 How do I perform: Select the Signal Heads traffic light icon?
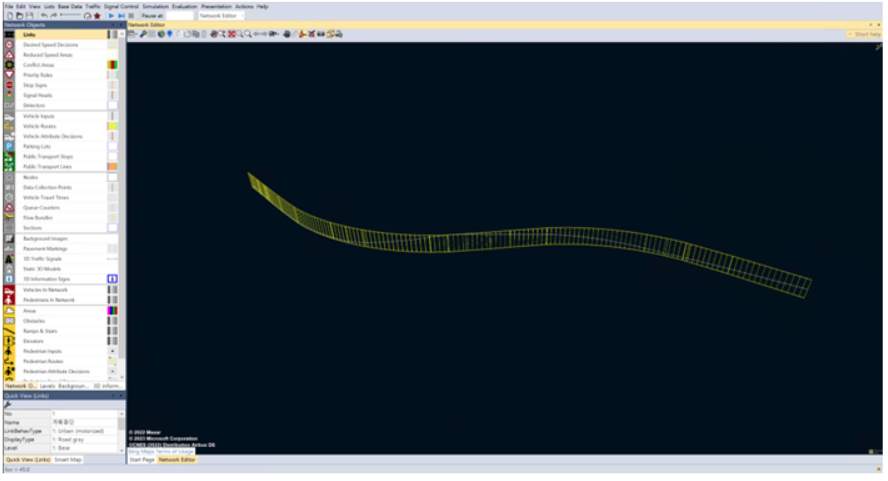[x=9, y=96]
